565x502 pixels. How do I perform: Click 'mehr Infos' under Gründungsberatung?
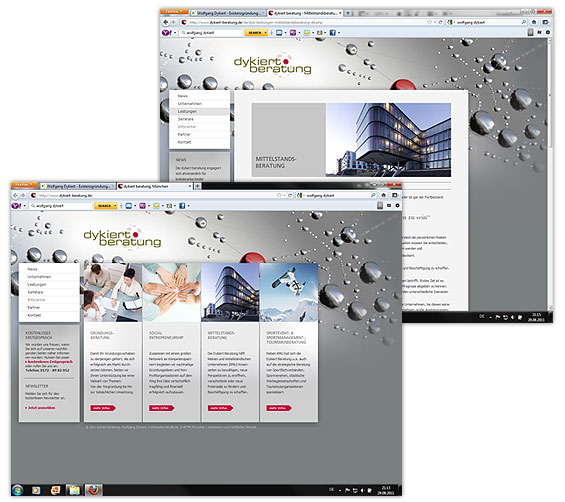103,408
